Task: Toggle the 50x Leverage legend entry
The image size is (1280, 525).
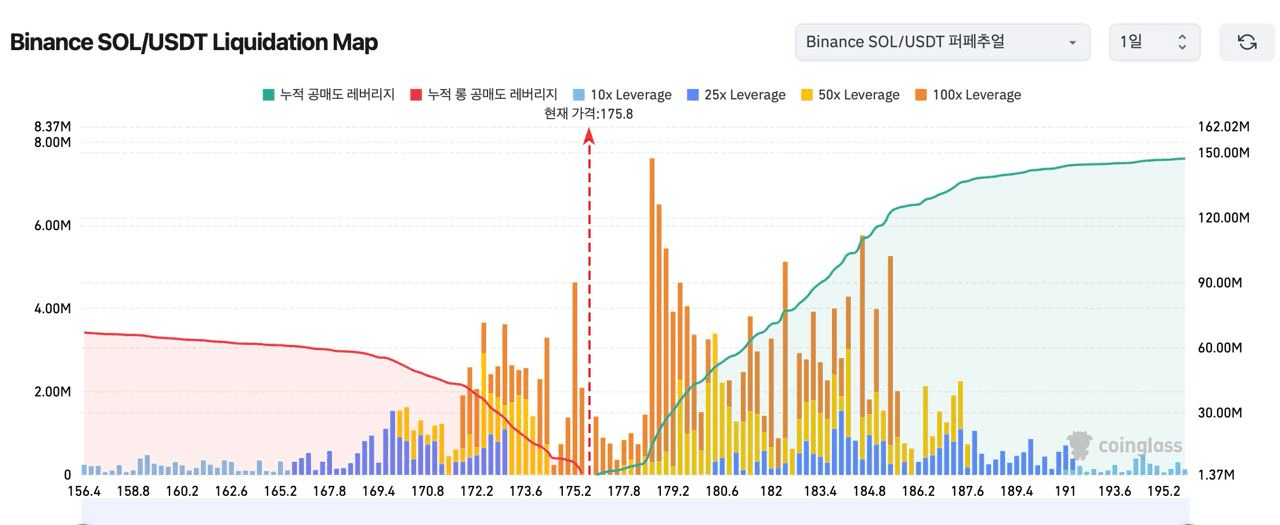Action: coord(850,94)
